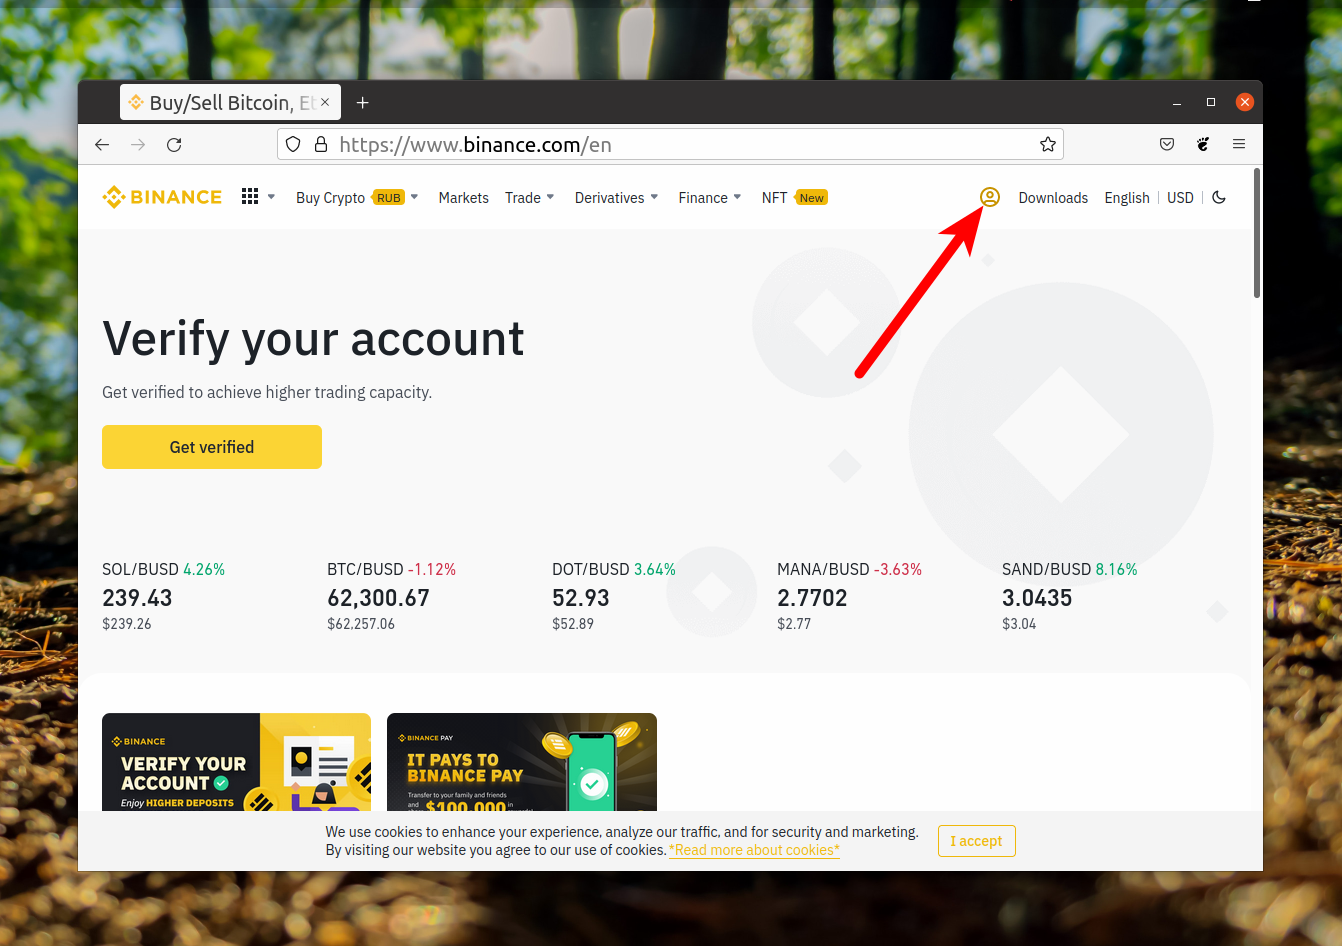The image size is (1342, 946).
Task: Open the GNOME extension toolbar icon
Action: (x=1203, y=144)
